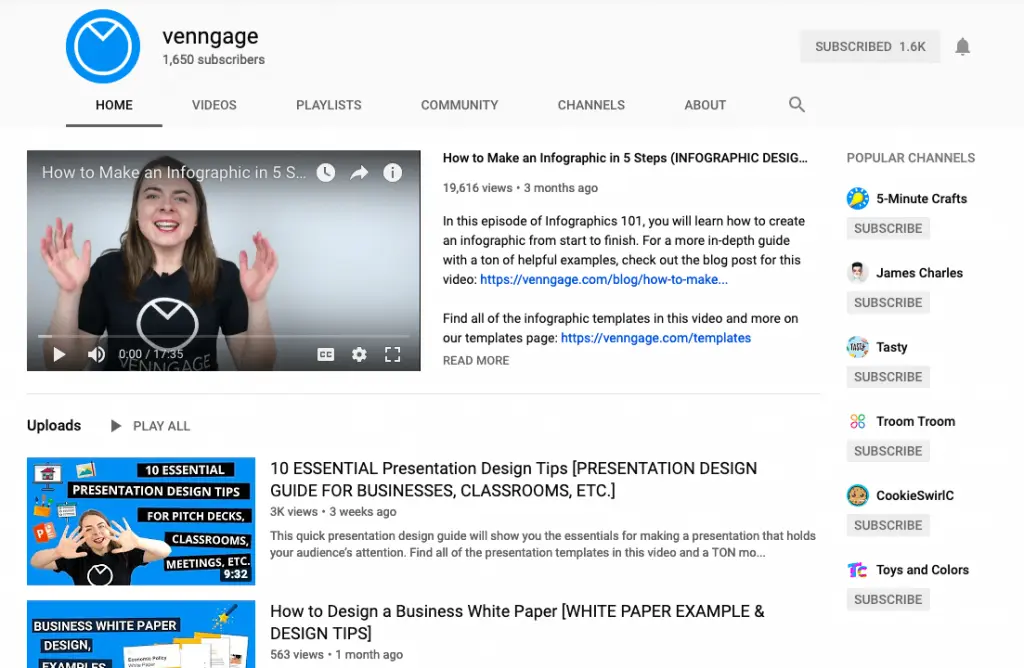The height and width of the screenshot is (668, 1024).
Task: Open the PLAYLISTS tab
Action: tap(328, 105)
